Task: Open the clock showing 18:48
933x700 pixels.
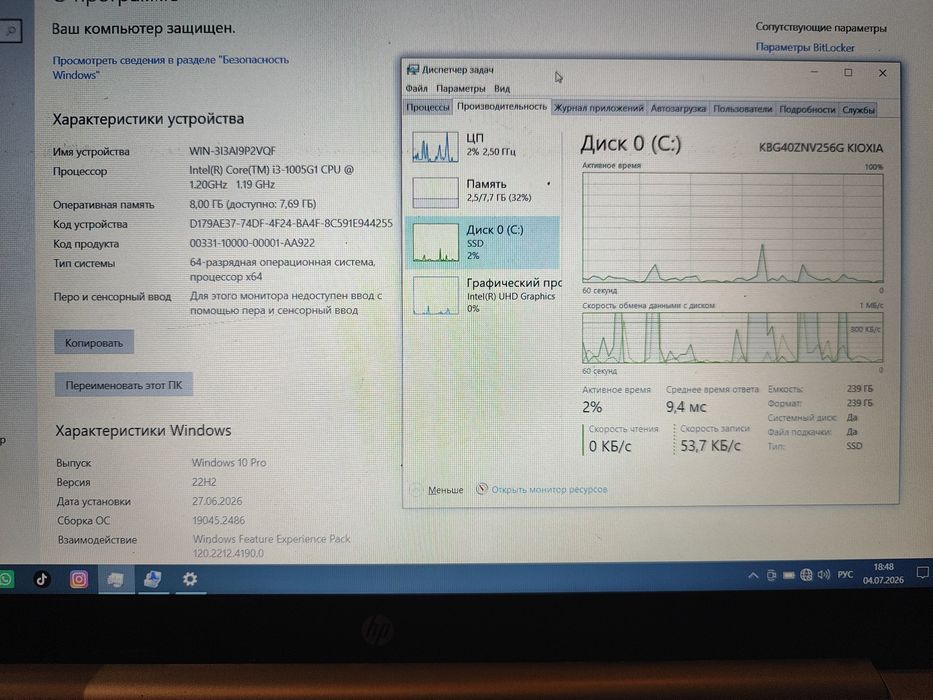Action: (883, 573)
